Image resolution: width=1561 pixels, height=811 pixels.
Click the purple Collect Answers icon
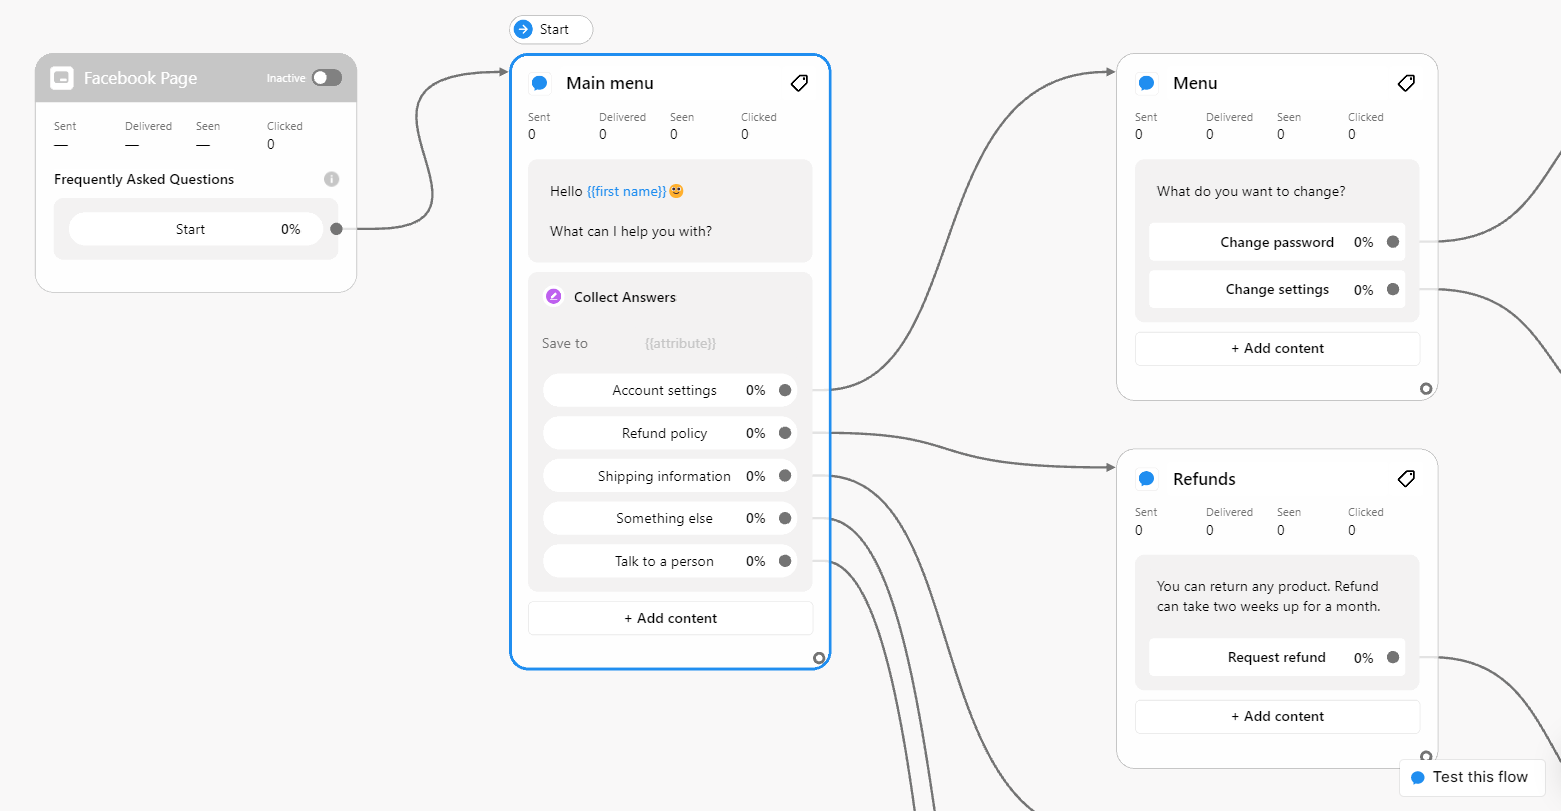pyautogui.click(x=553, y=296)
